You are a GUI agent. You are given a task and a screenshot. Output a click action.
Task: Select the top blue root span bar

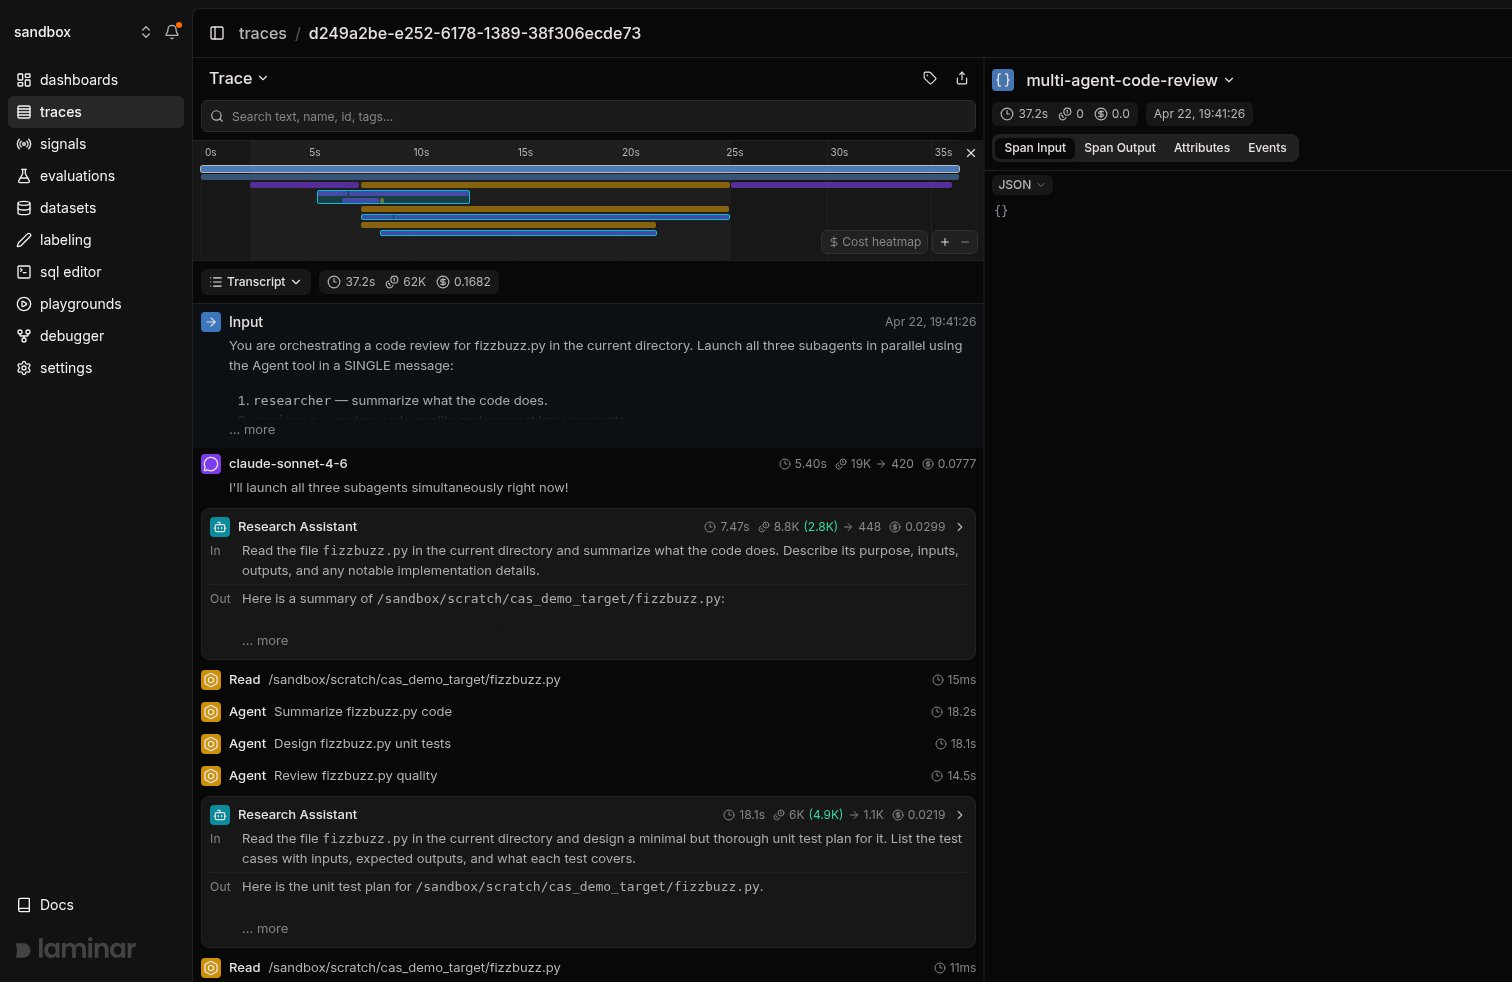pos(580,169)
